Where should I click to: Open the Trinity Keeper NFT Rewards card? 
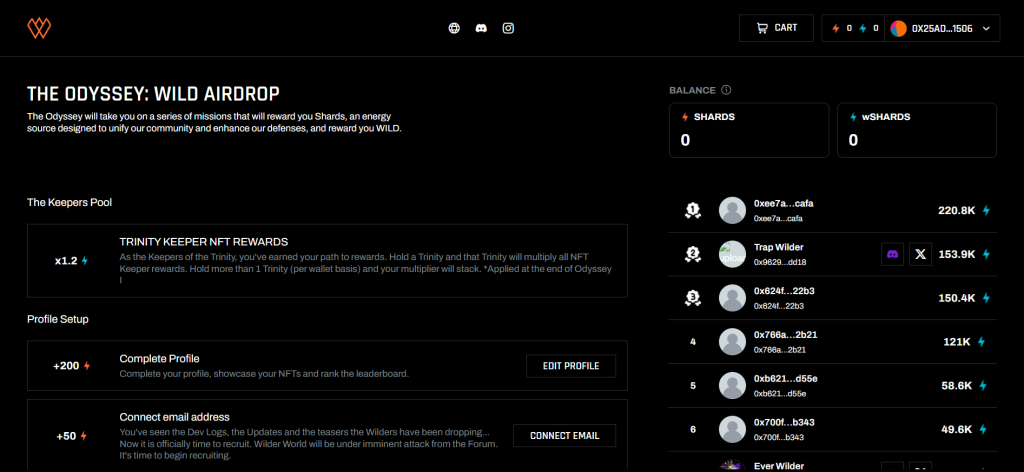click(x=327, y=260)
